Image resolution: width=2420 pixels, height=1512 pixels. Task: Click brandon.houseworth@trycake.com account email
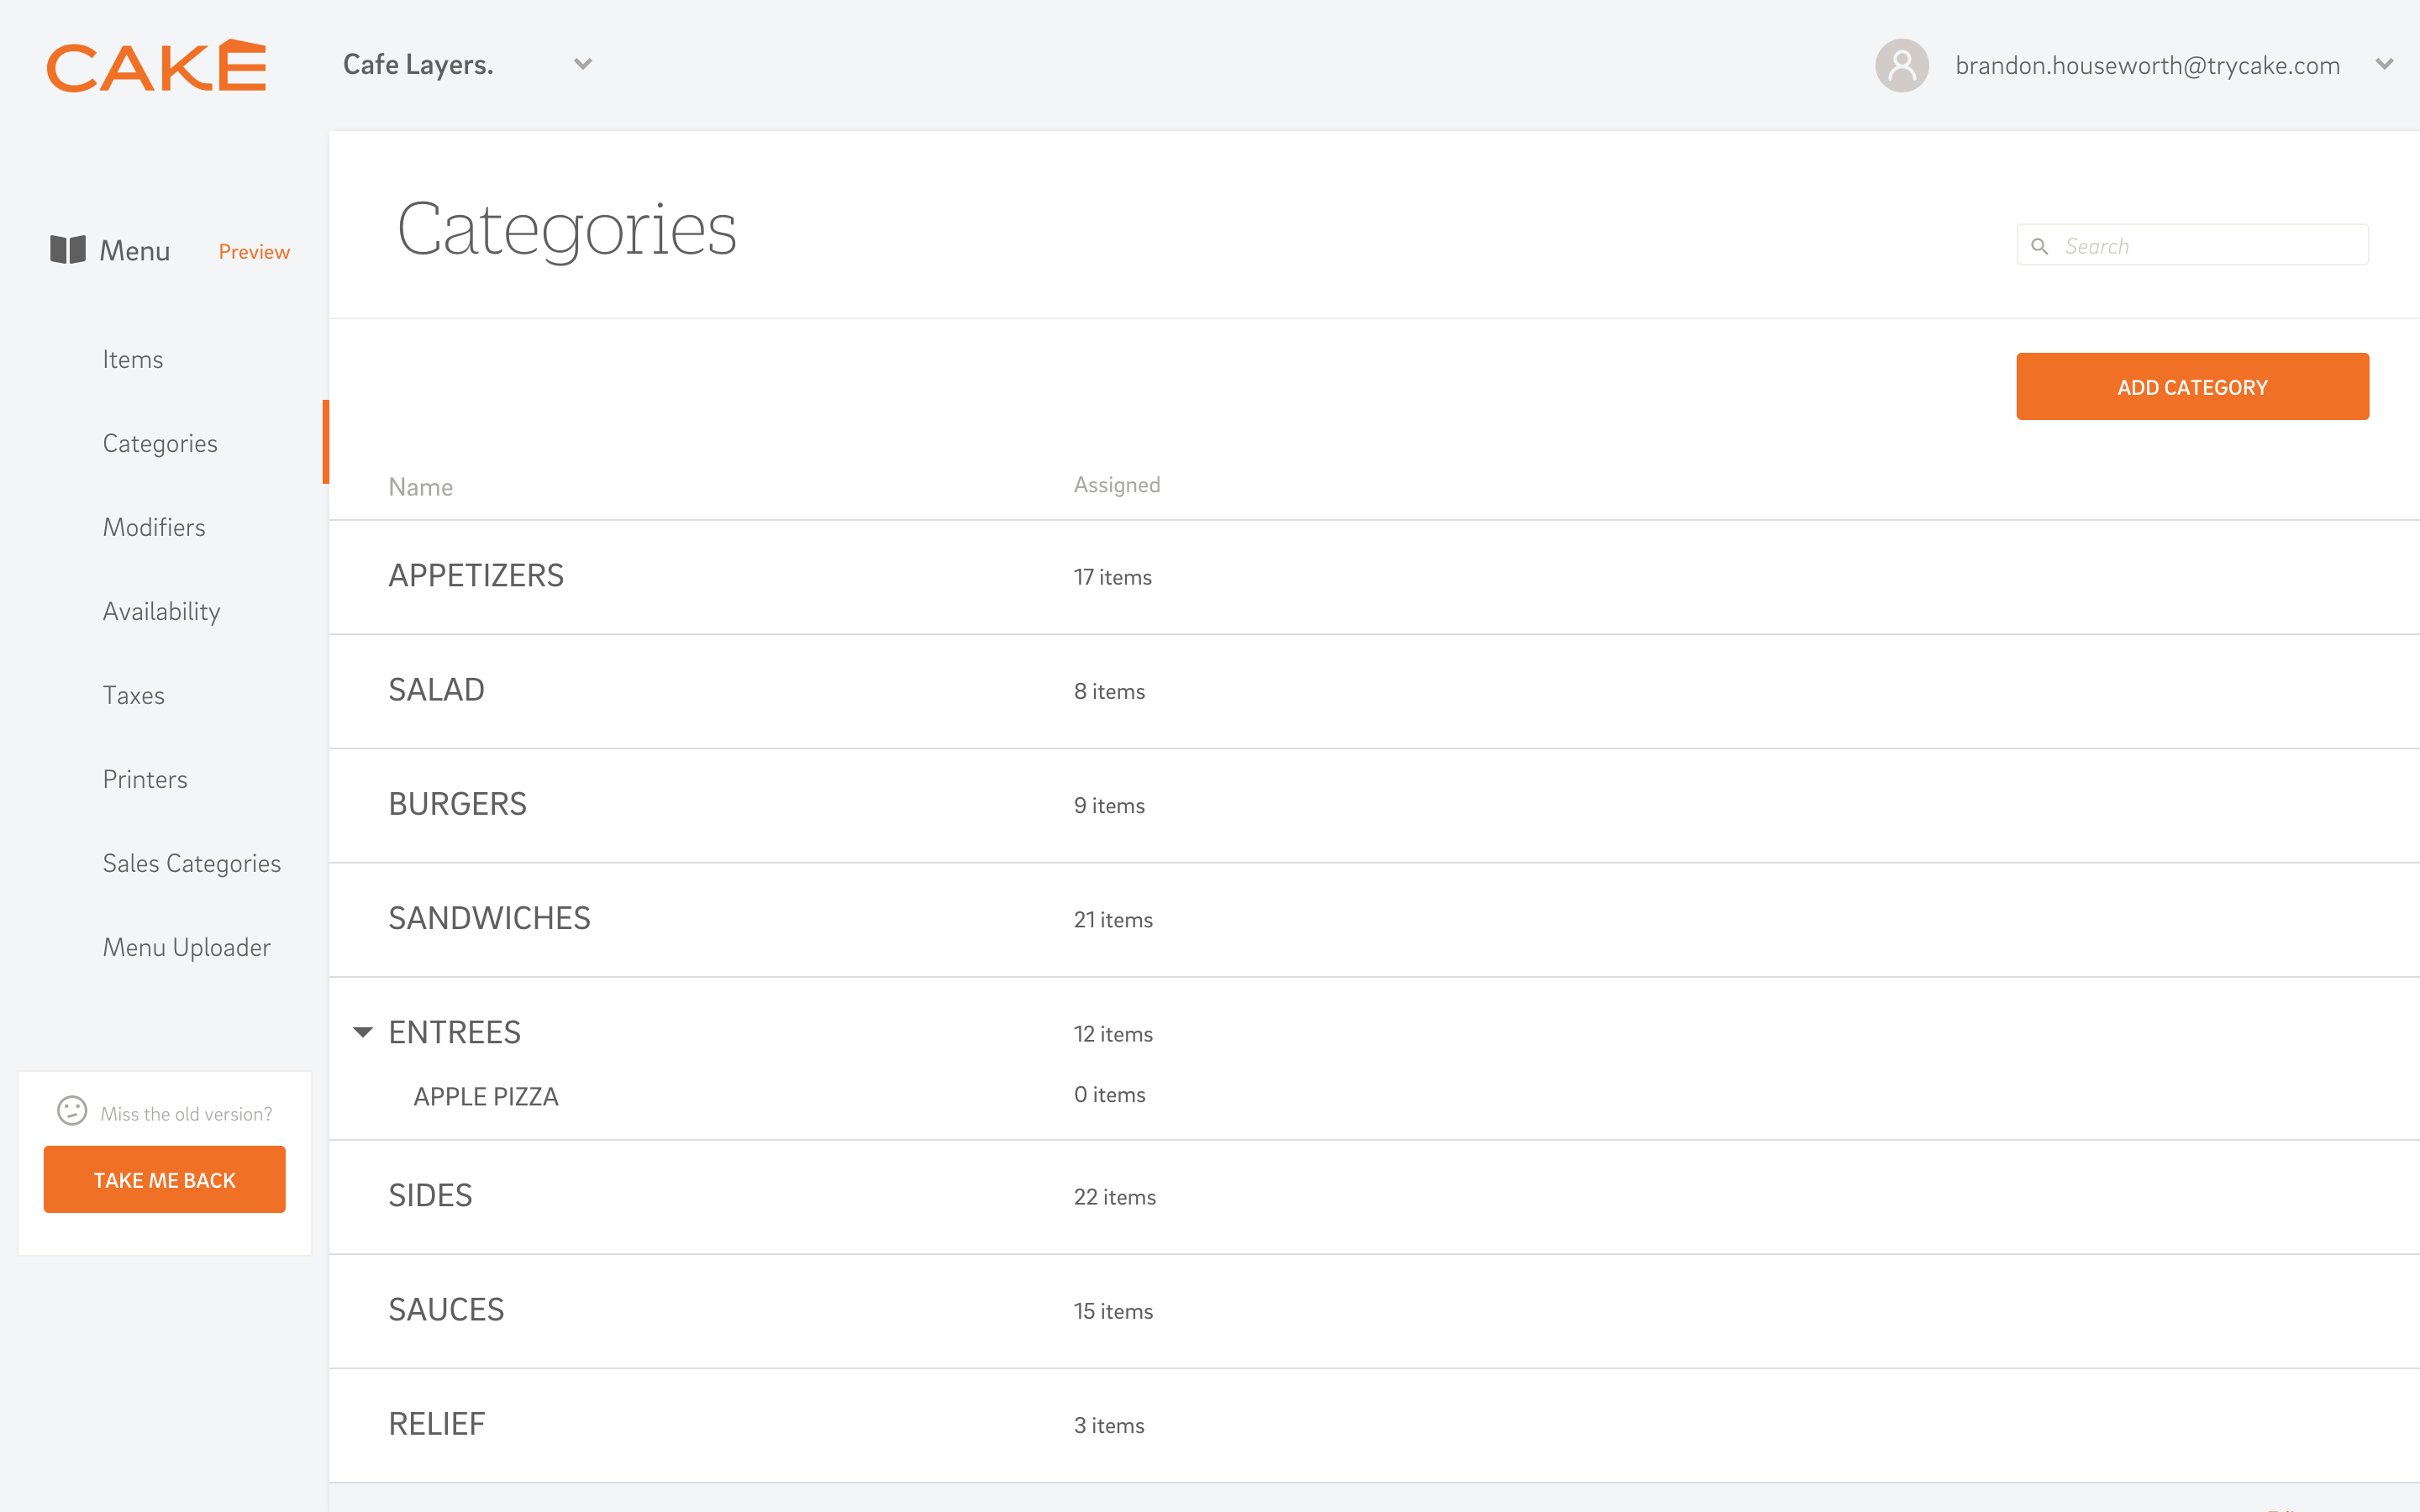[2148, 66]
